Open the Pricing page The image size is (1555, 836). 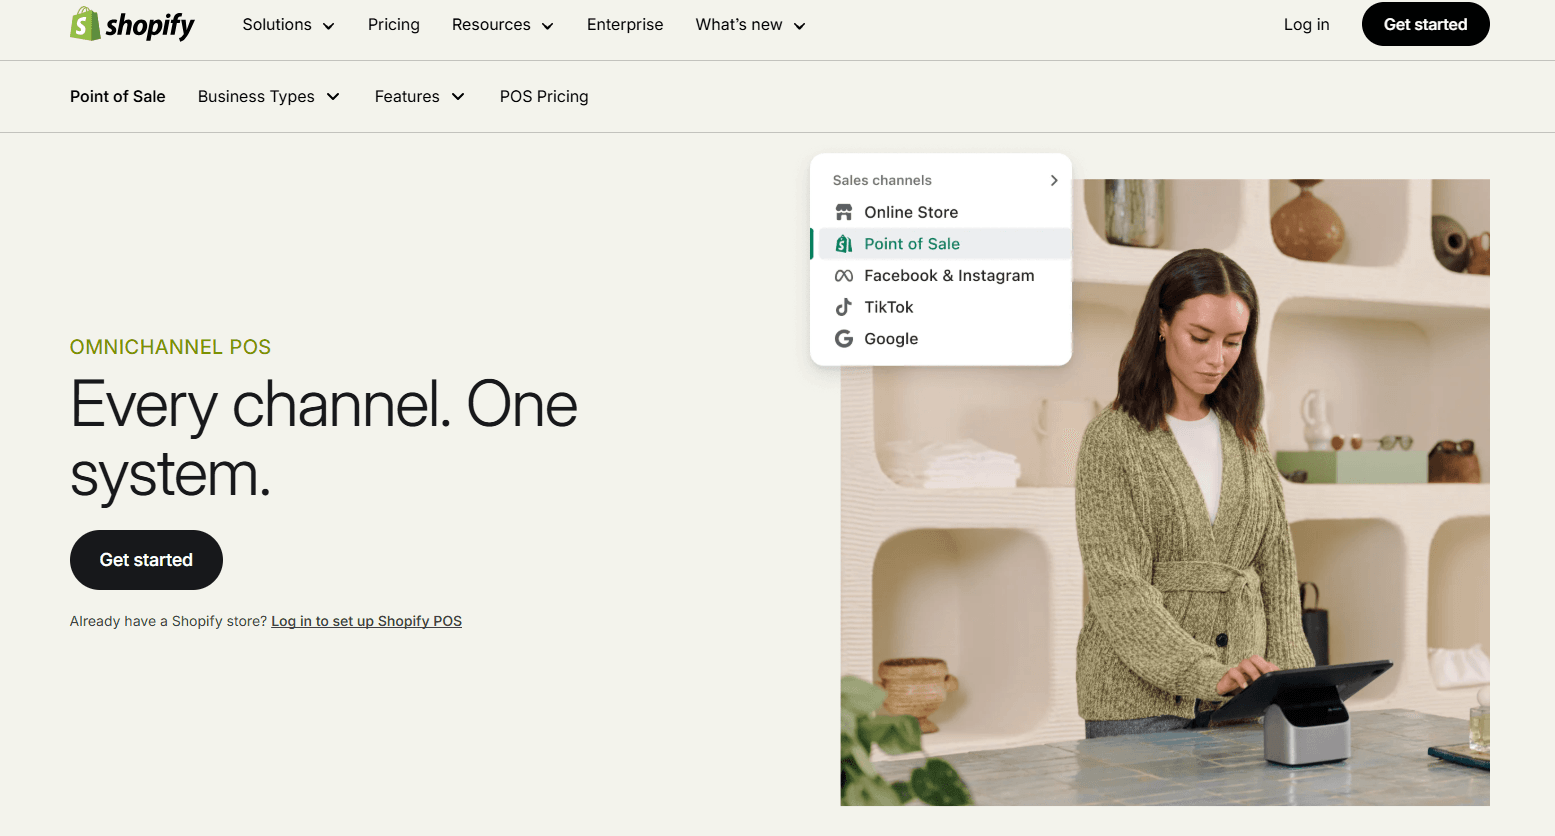click(394, 25)
